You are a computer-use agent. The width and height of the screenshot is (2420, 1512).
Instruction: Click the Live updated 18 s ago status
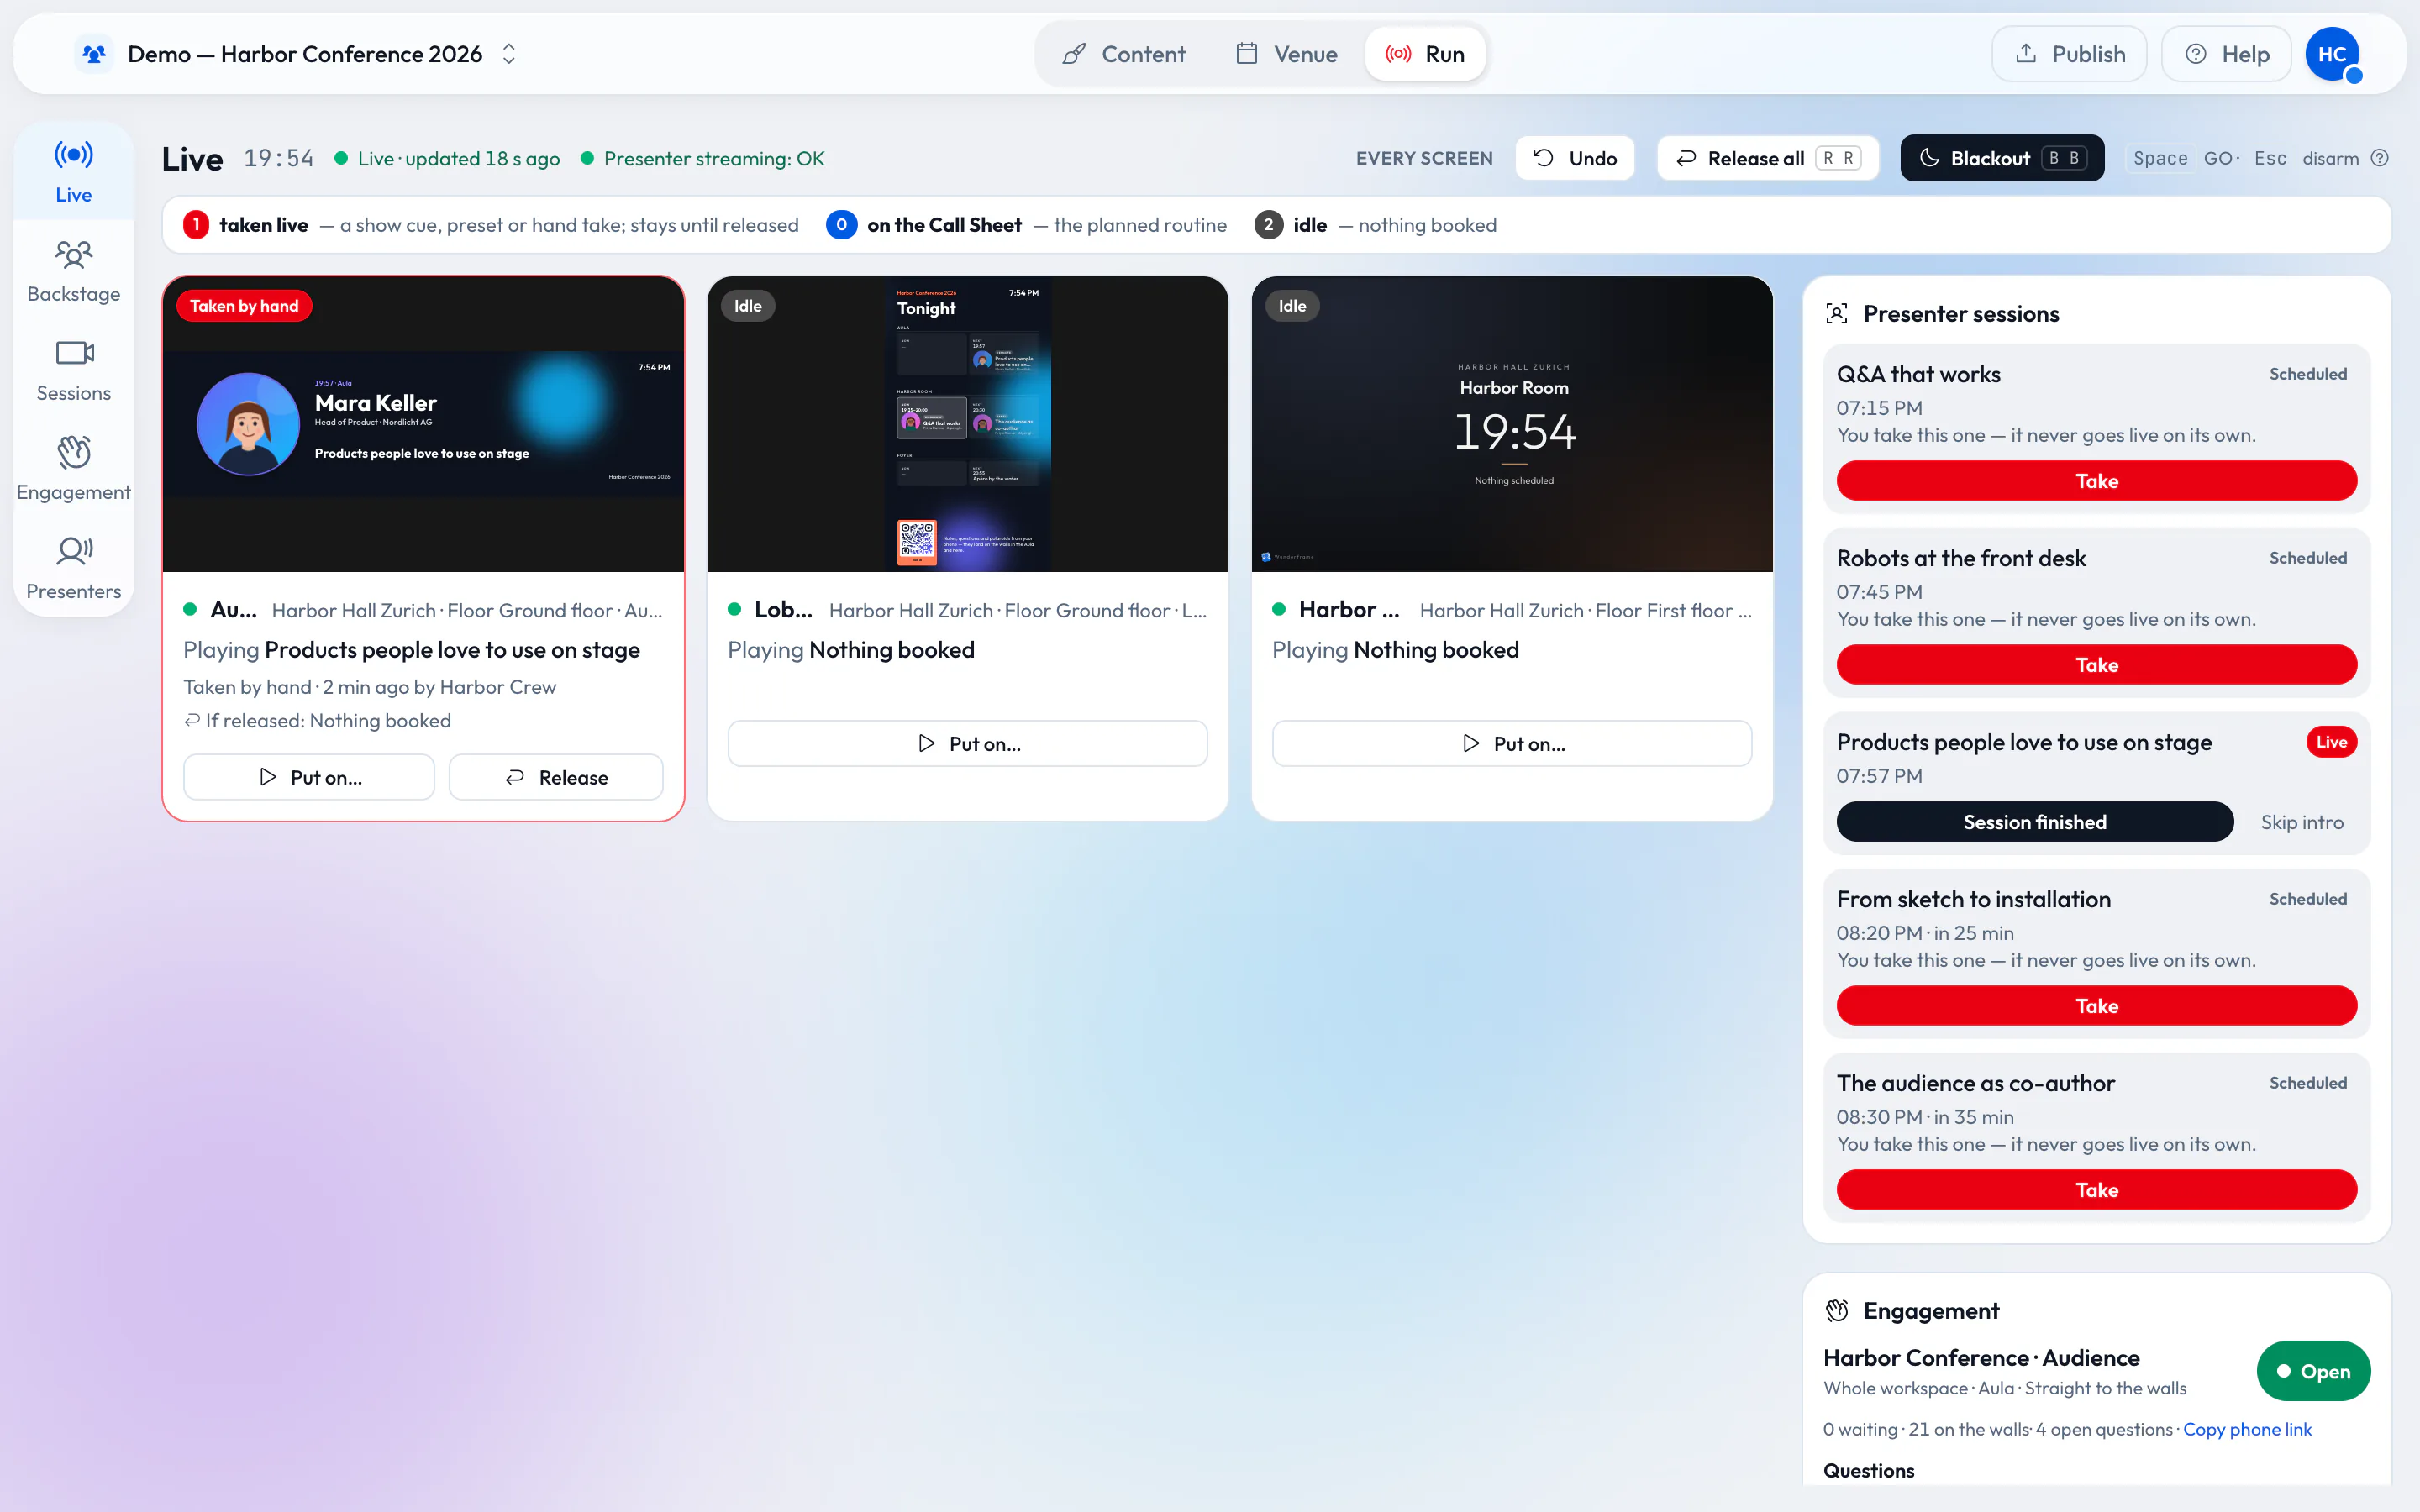click(447, 158)
